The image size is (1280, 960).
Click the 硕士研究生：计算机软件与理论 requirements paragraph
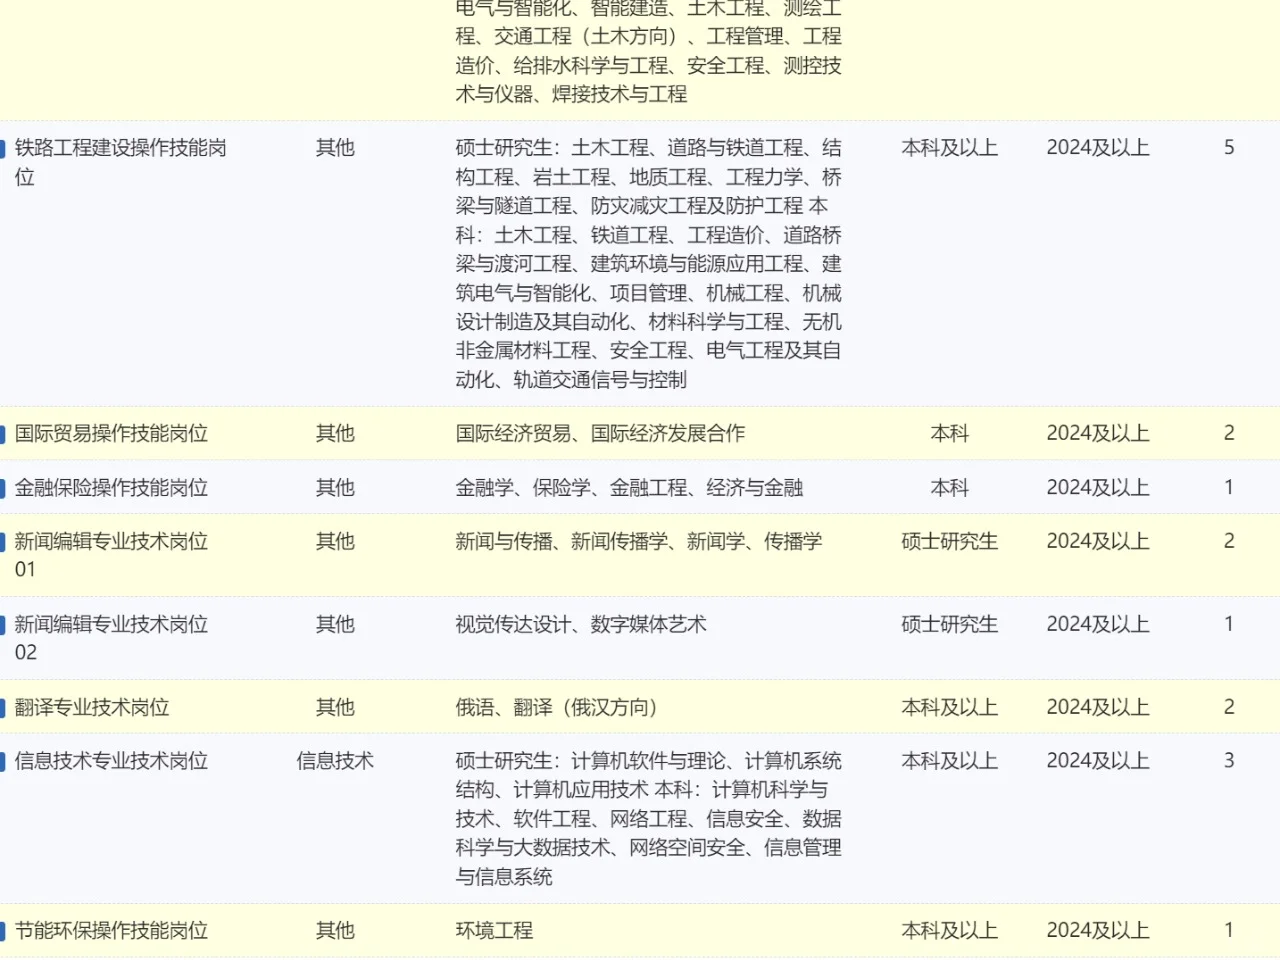(x=648, y=818)
